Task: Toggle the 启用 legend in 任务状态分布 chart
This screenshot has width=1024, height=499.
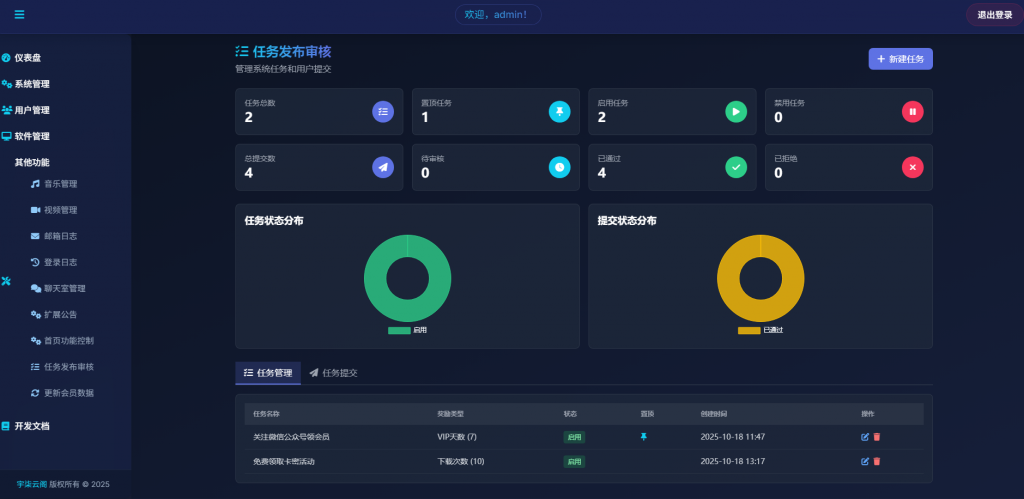Action: pyautogui.click(x=407, y=330)
